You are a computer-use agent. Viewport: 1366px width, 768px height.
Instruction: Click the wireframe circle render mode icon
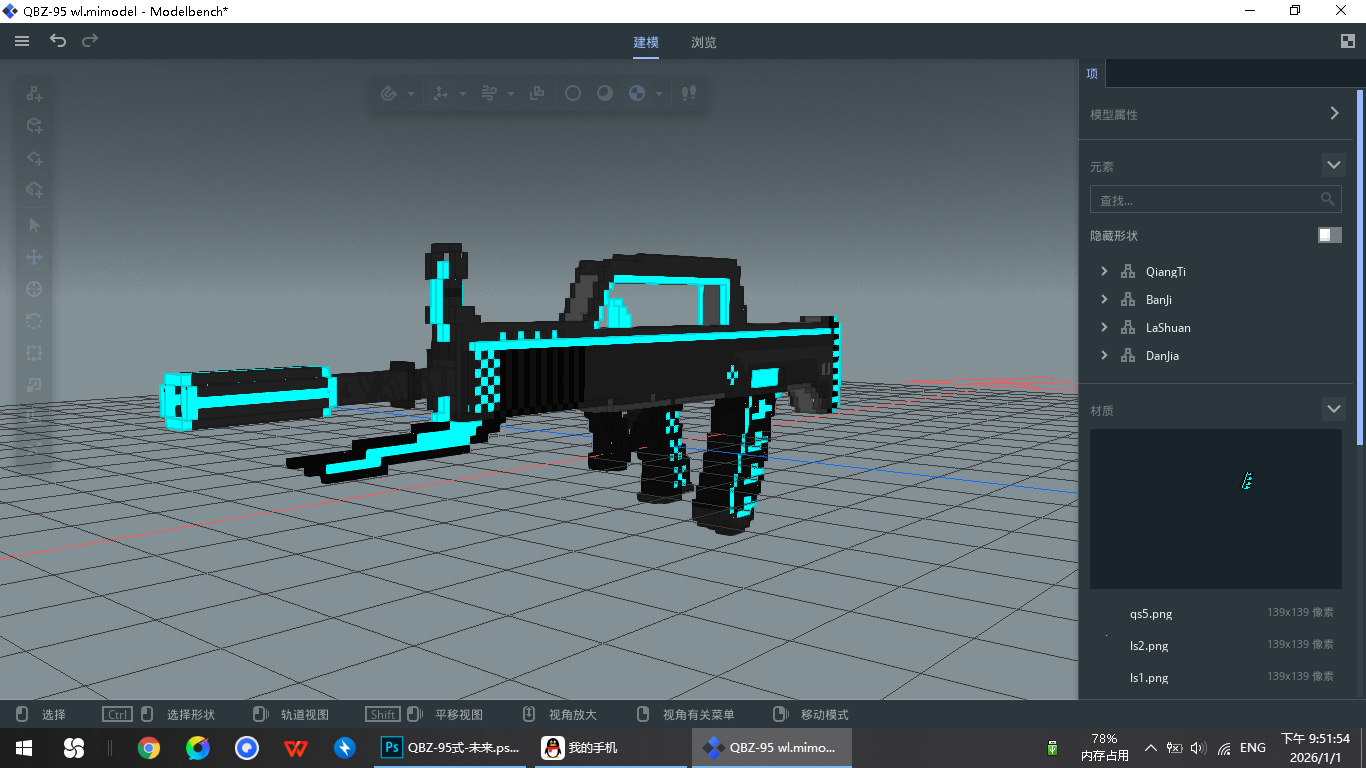point(573,93)
